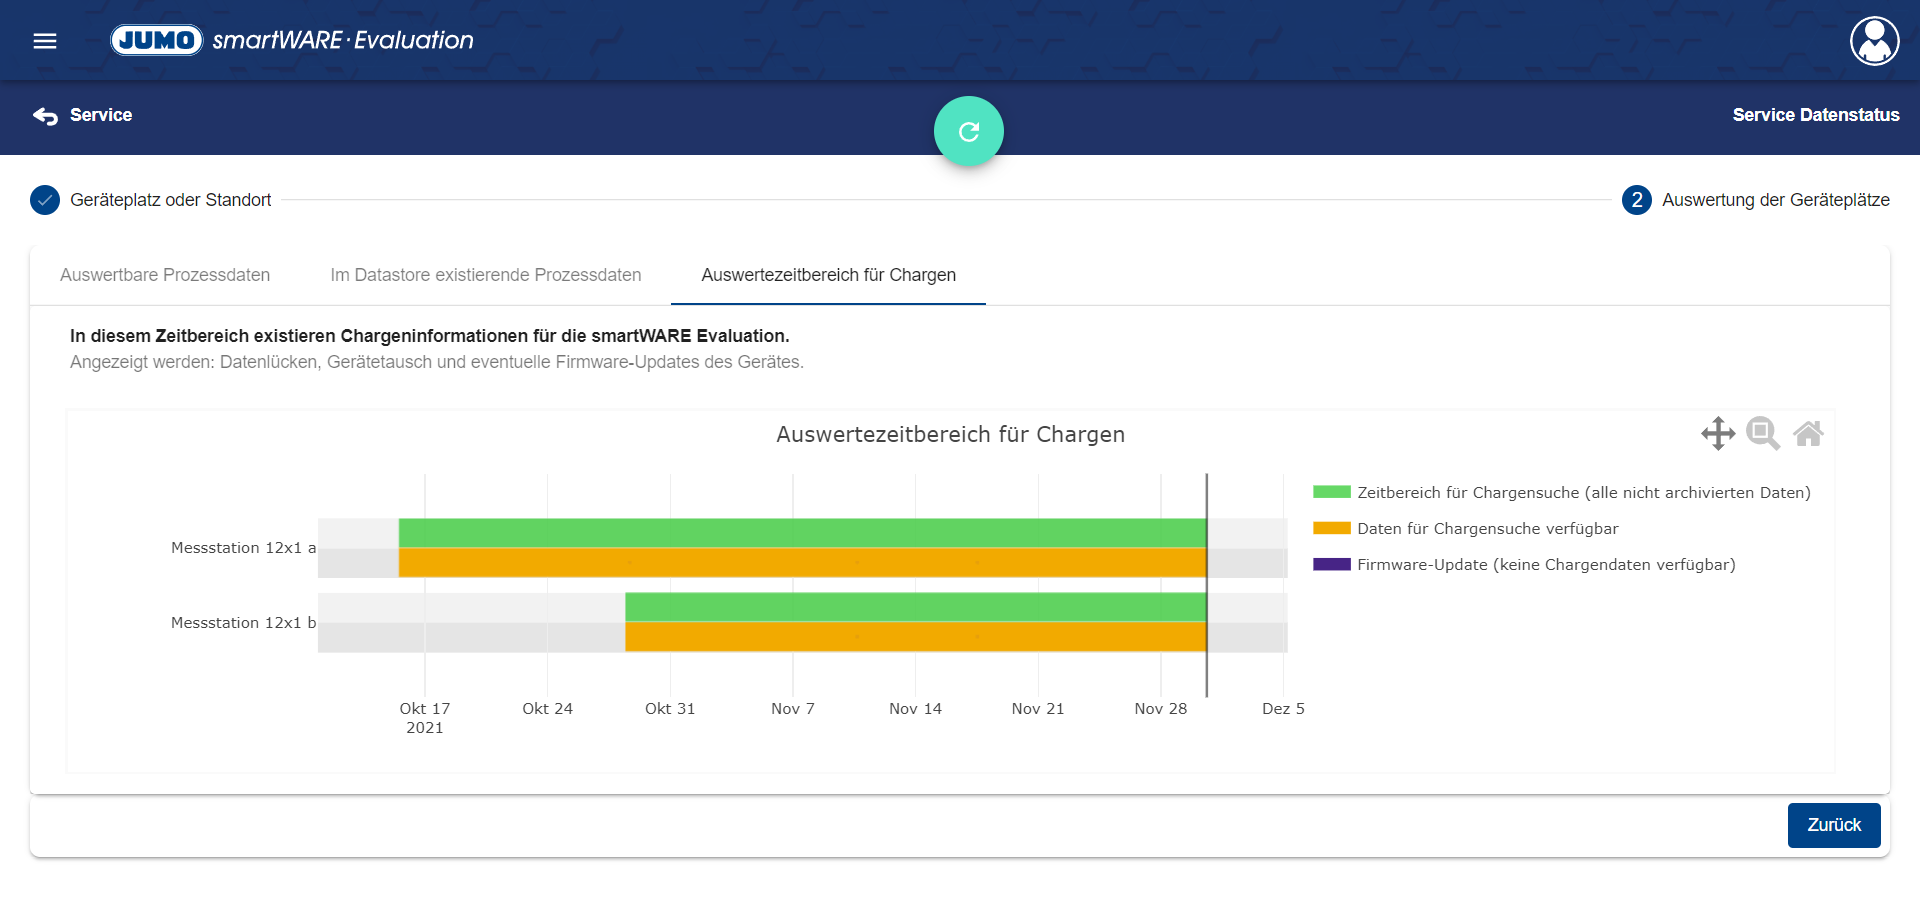This screenshot has width=1920, height=900.
Task: Select Auswertezeitbereich für Chargen tab
Action: coord(828,275)
